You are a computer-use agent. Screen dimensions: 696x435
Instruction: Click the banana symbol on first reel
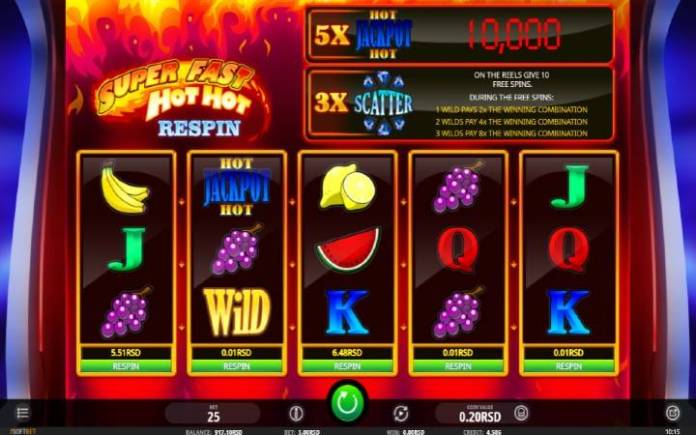125,188
